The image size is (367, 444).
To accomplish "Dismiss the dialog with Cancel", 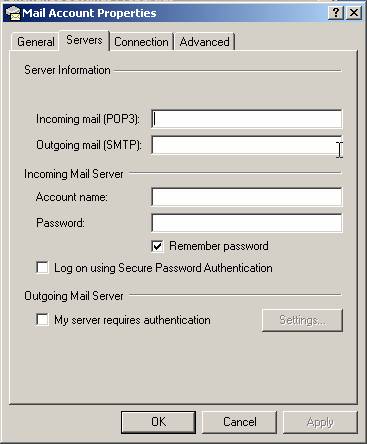I will (240, 422).
